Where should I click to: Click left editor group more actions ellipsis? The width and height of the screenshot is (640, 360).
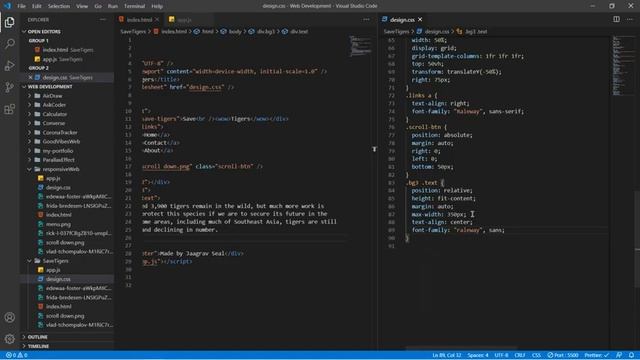366,20
